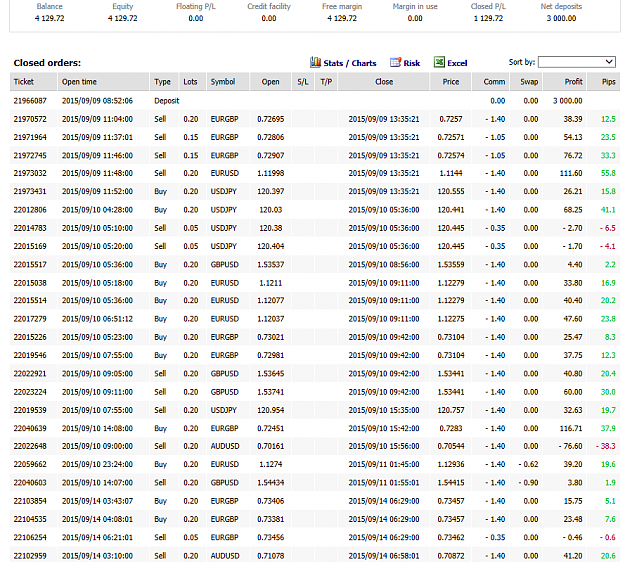Select ticket number 22103854
Viewport: 625px width, 562px height.
pyautogui.click(x=30, y=501)
